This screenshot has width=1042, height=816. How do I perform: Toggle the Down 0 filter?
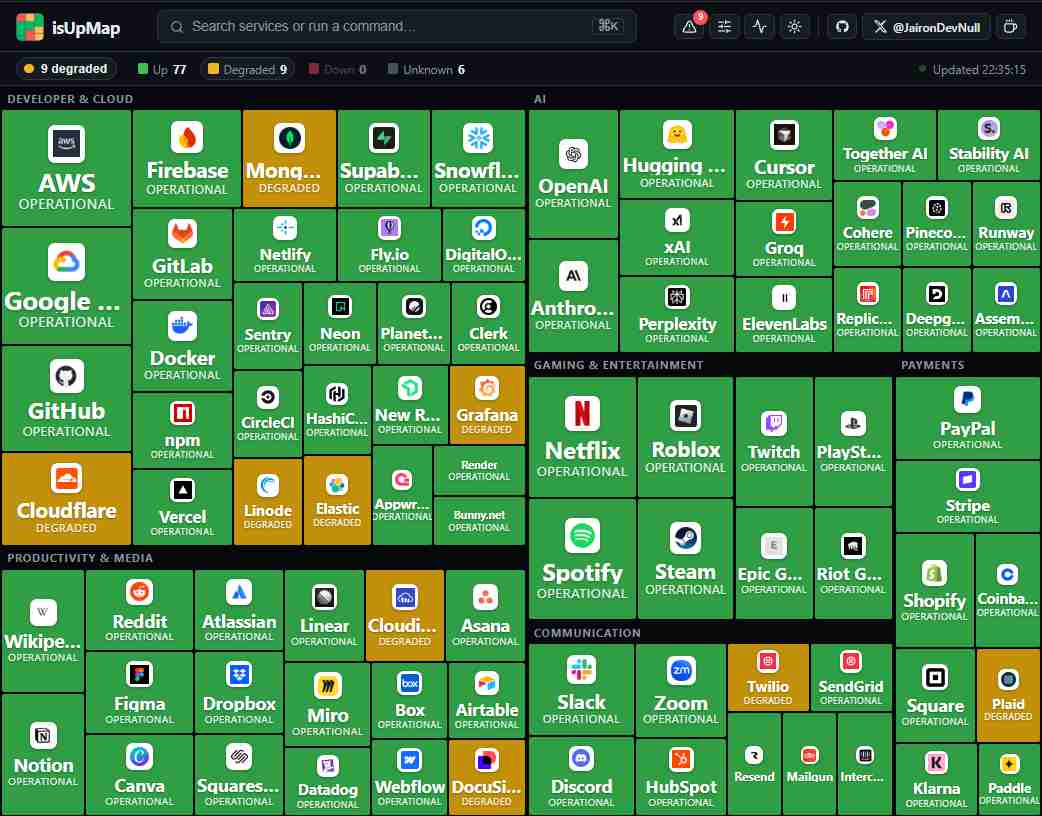click(338, 70)
